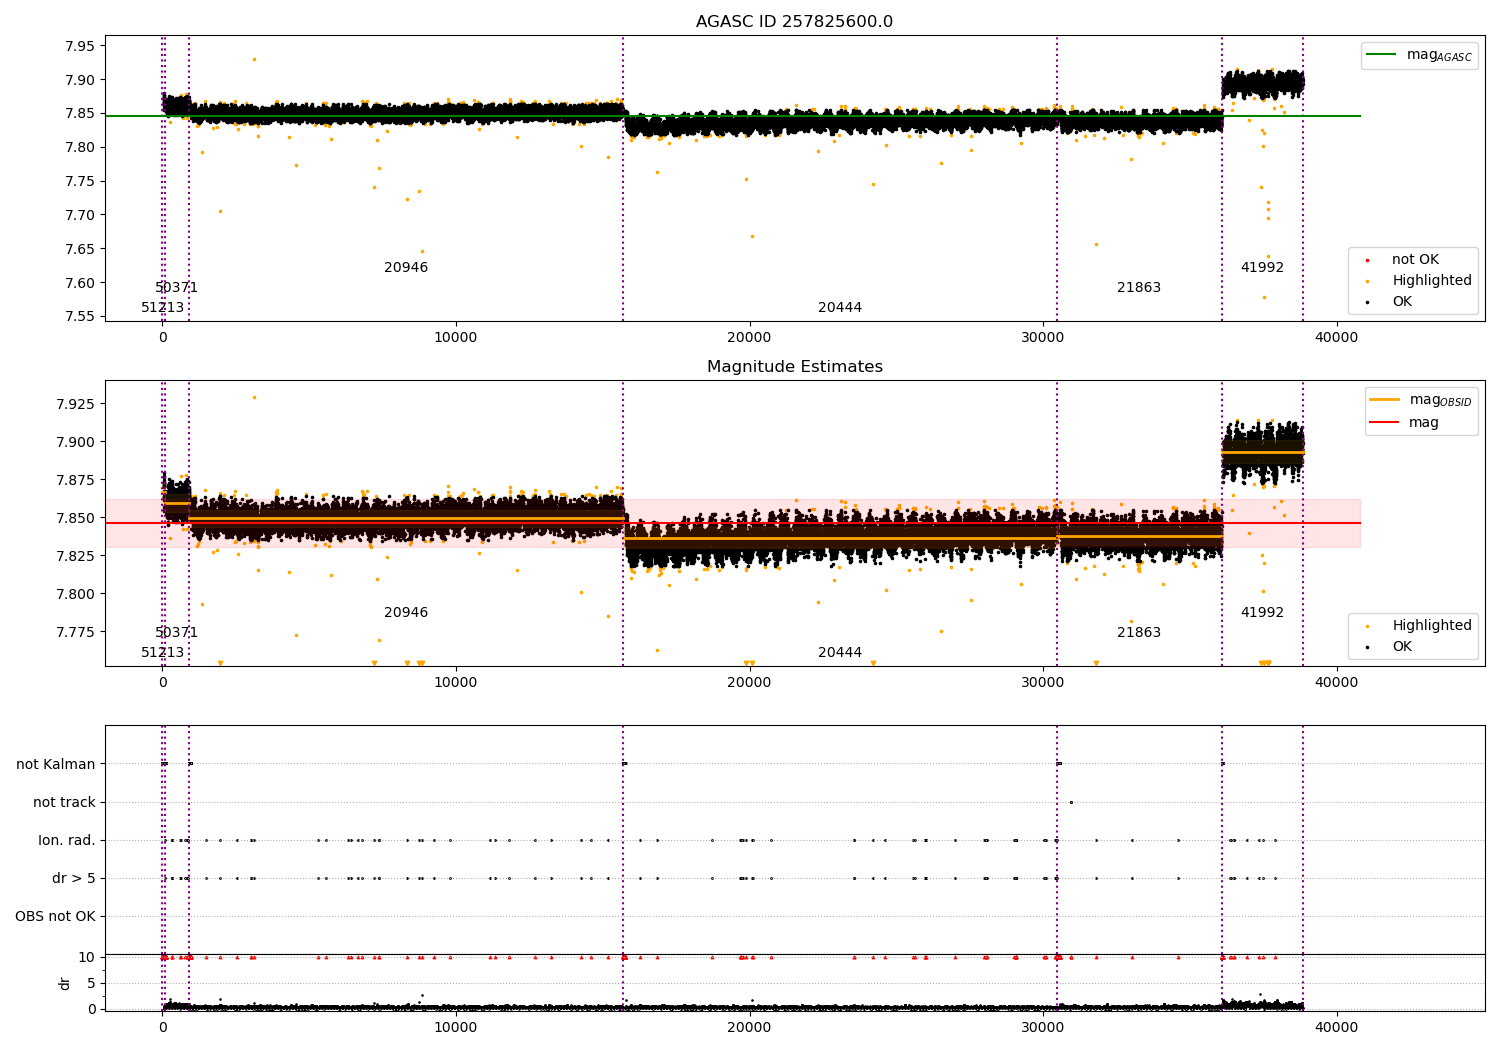Click the plot title AGASC ID 257825600.0
1500x1050 pixels.
(x=794, y=22)
